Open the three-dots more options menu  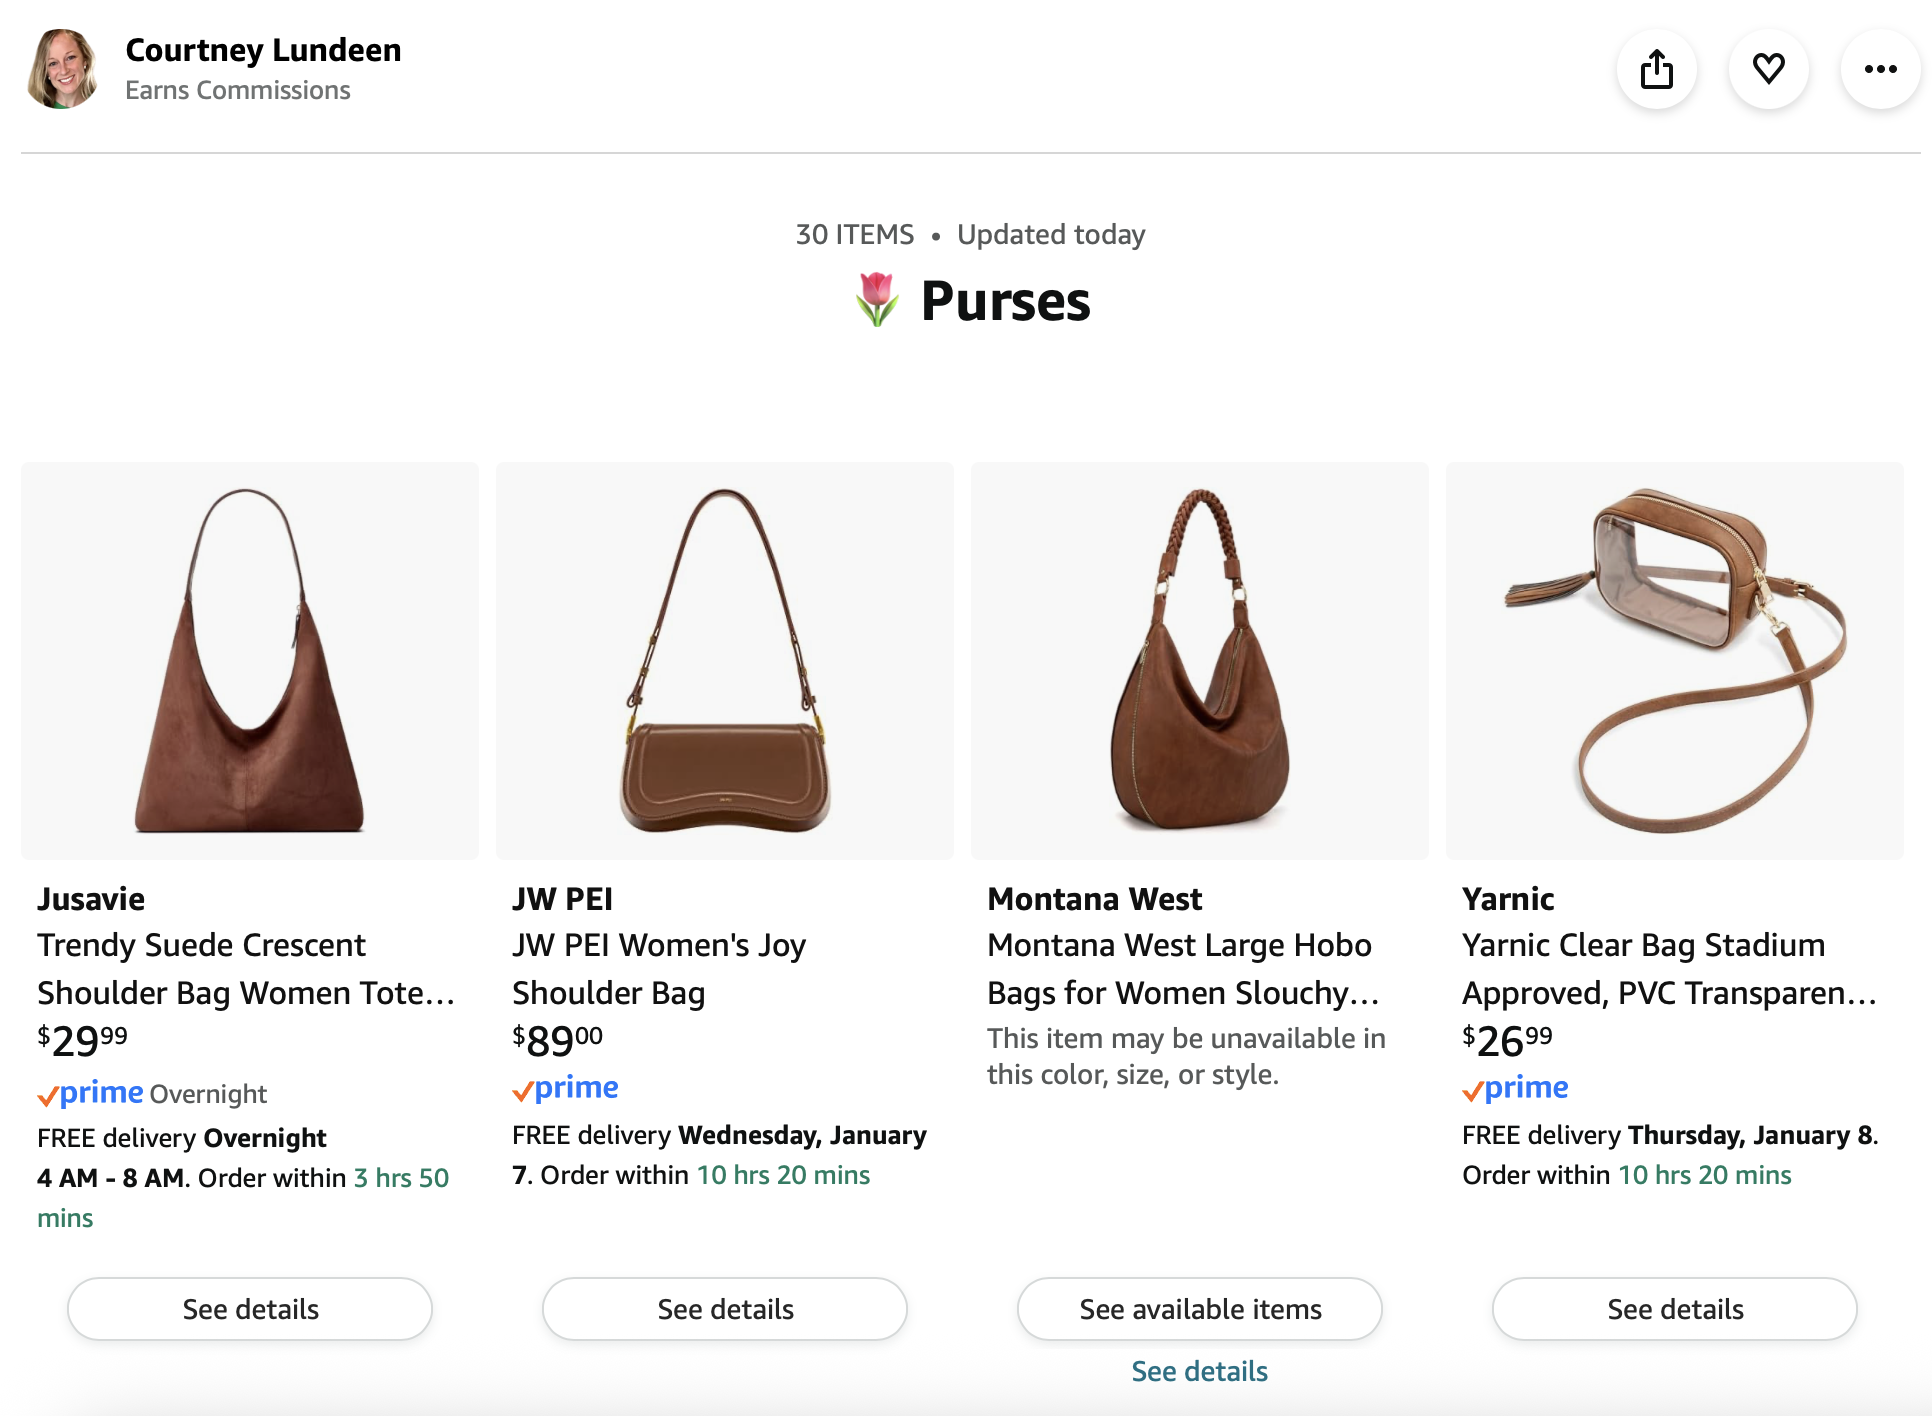1880,69
